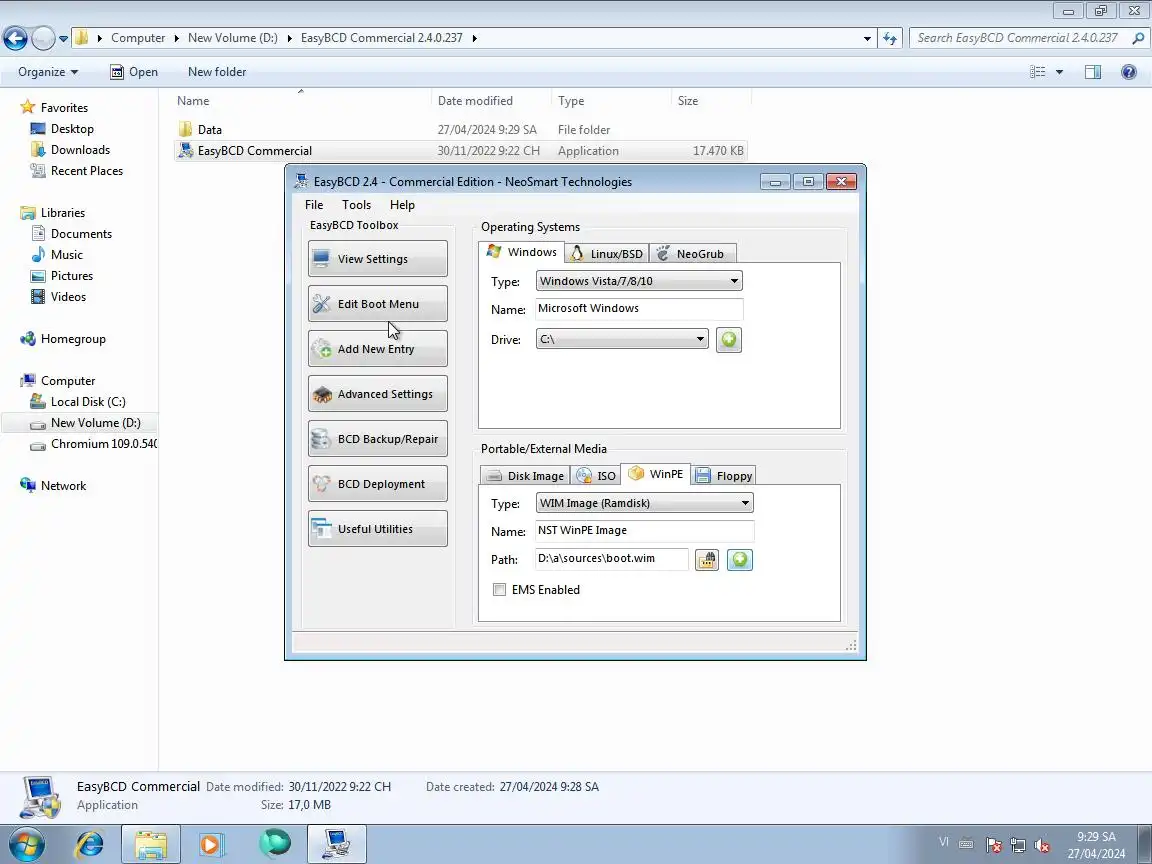Switch to the Floppy tab
This screenshot has width=1152, height=864.
(x=724, y=475)
